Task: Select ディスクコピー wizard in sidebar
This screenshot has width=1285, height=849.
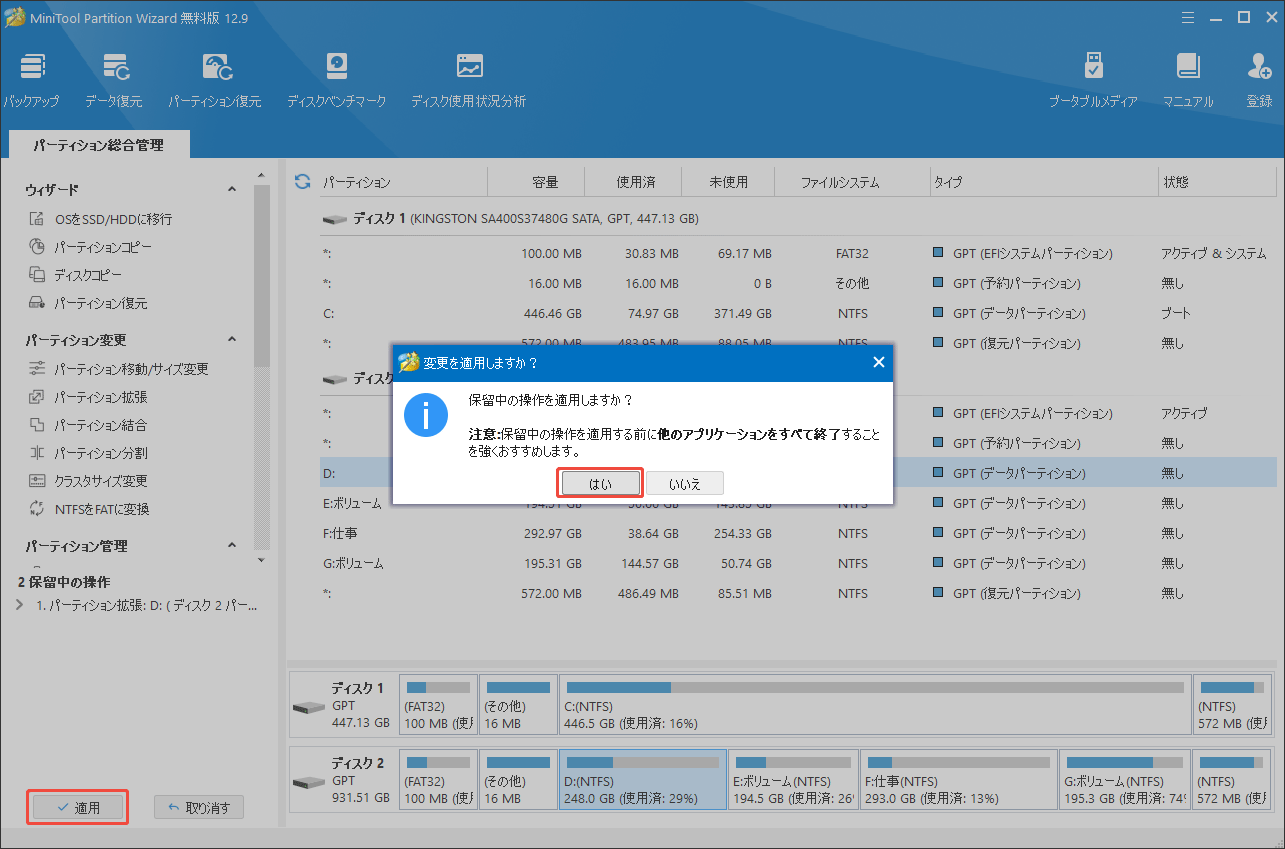Action: 75,275
